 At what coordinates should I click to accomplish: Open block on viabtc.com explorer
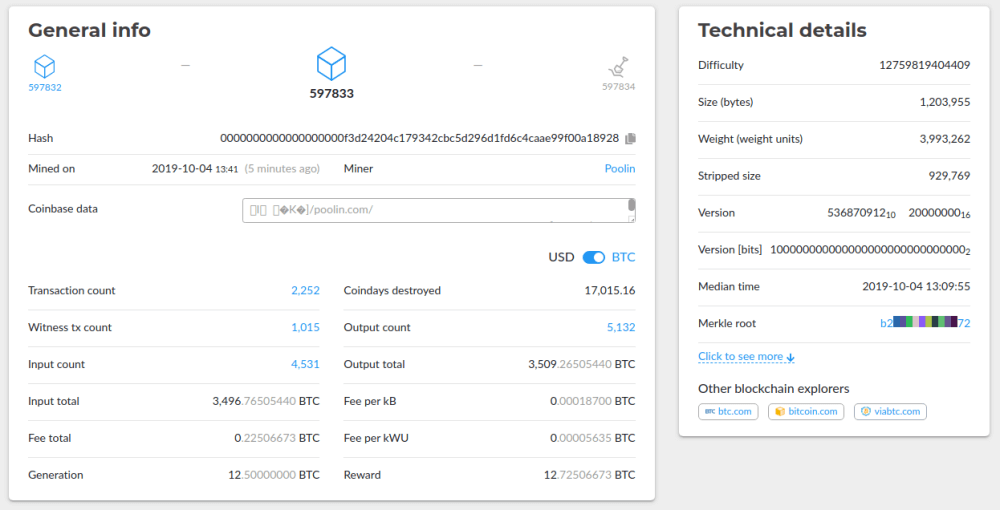click(890, 411)
